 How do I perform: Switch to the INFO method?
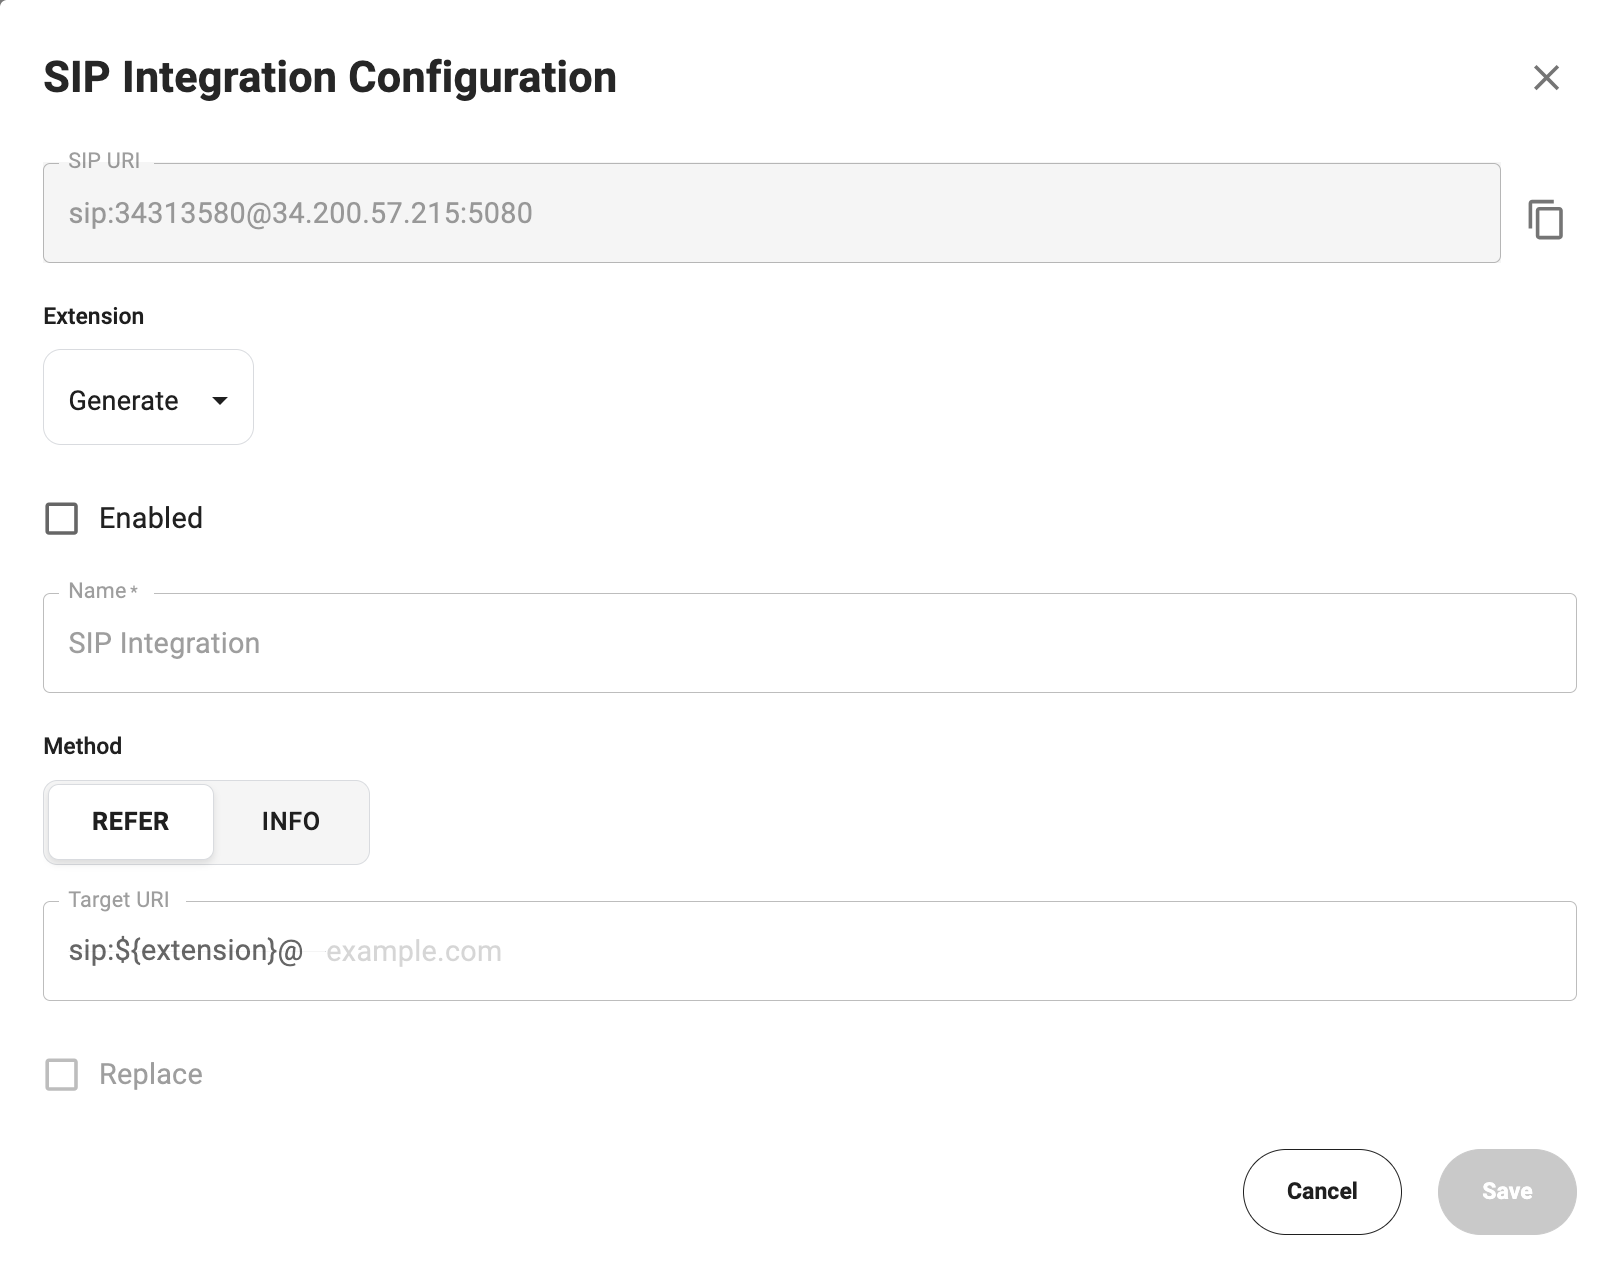pos(291,822)
